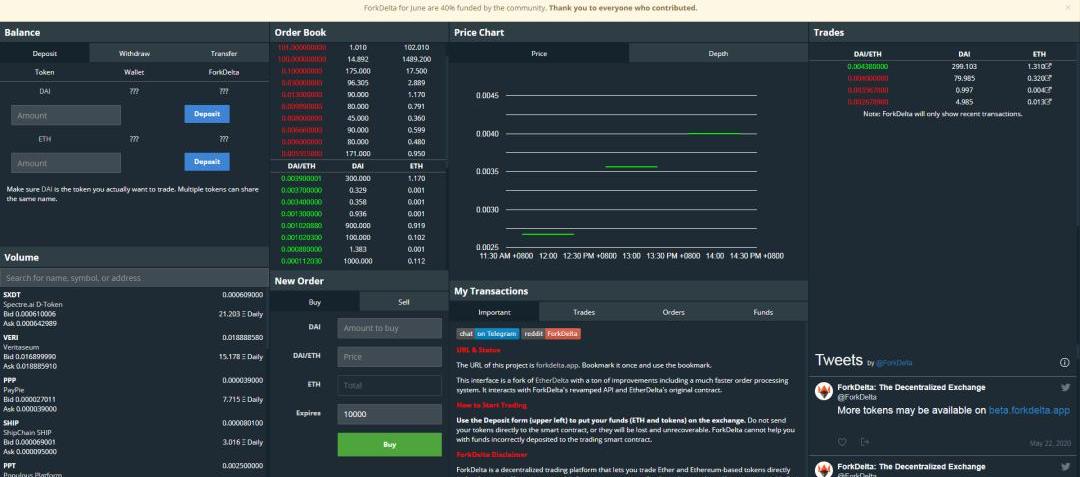Open the forkdelta.app link
Screen dimensions: 1080x477
point(556,365)
